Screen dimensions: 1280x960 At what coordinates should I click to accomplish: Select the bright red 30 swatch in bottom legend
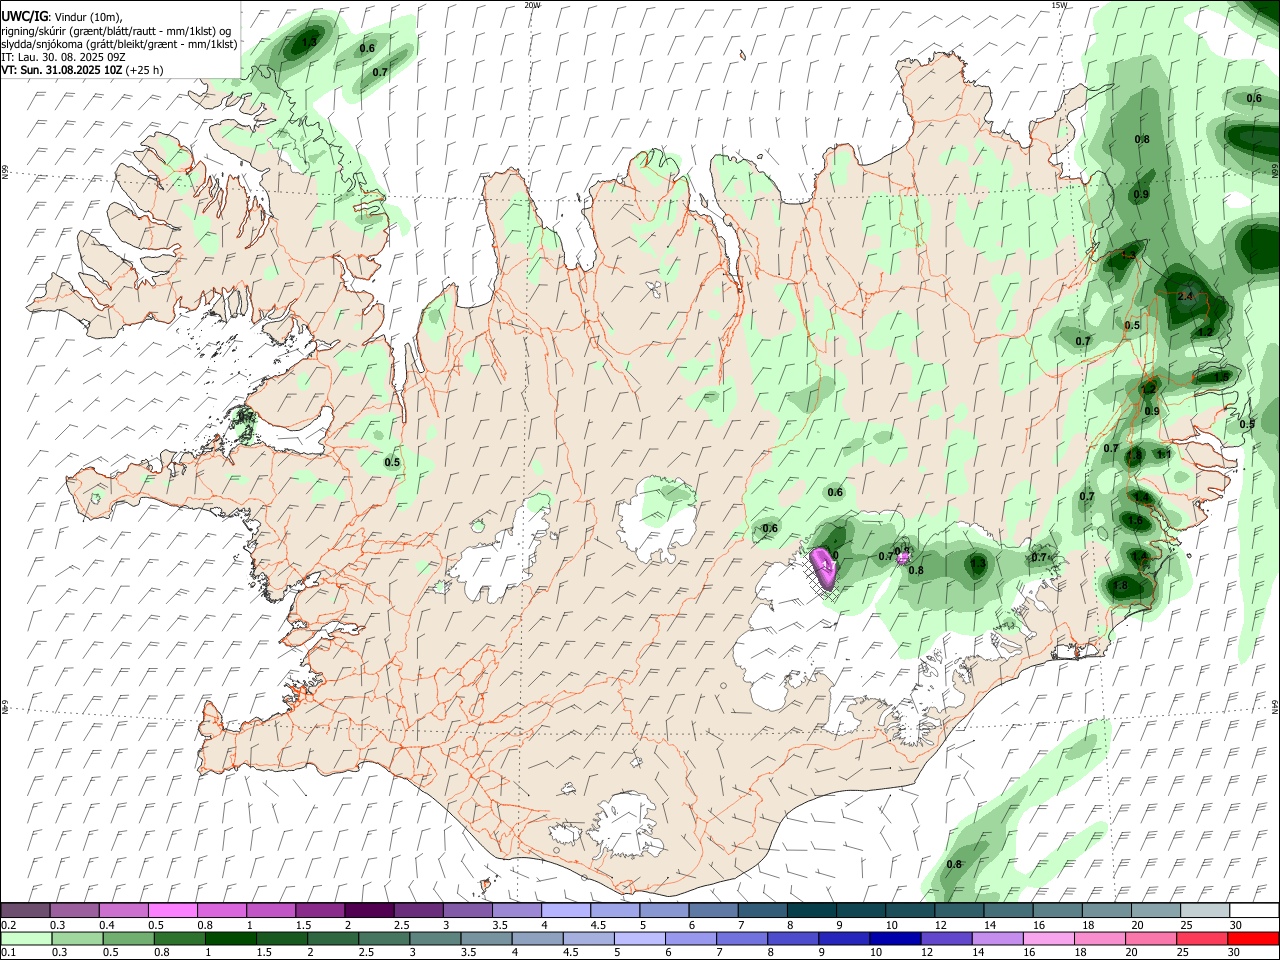click(x=1253, y=938)
